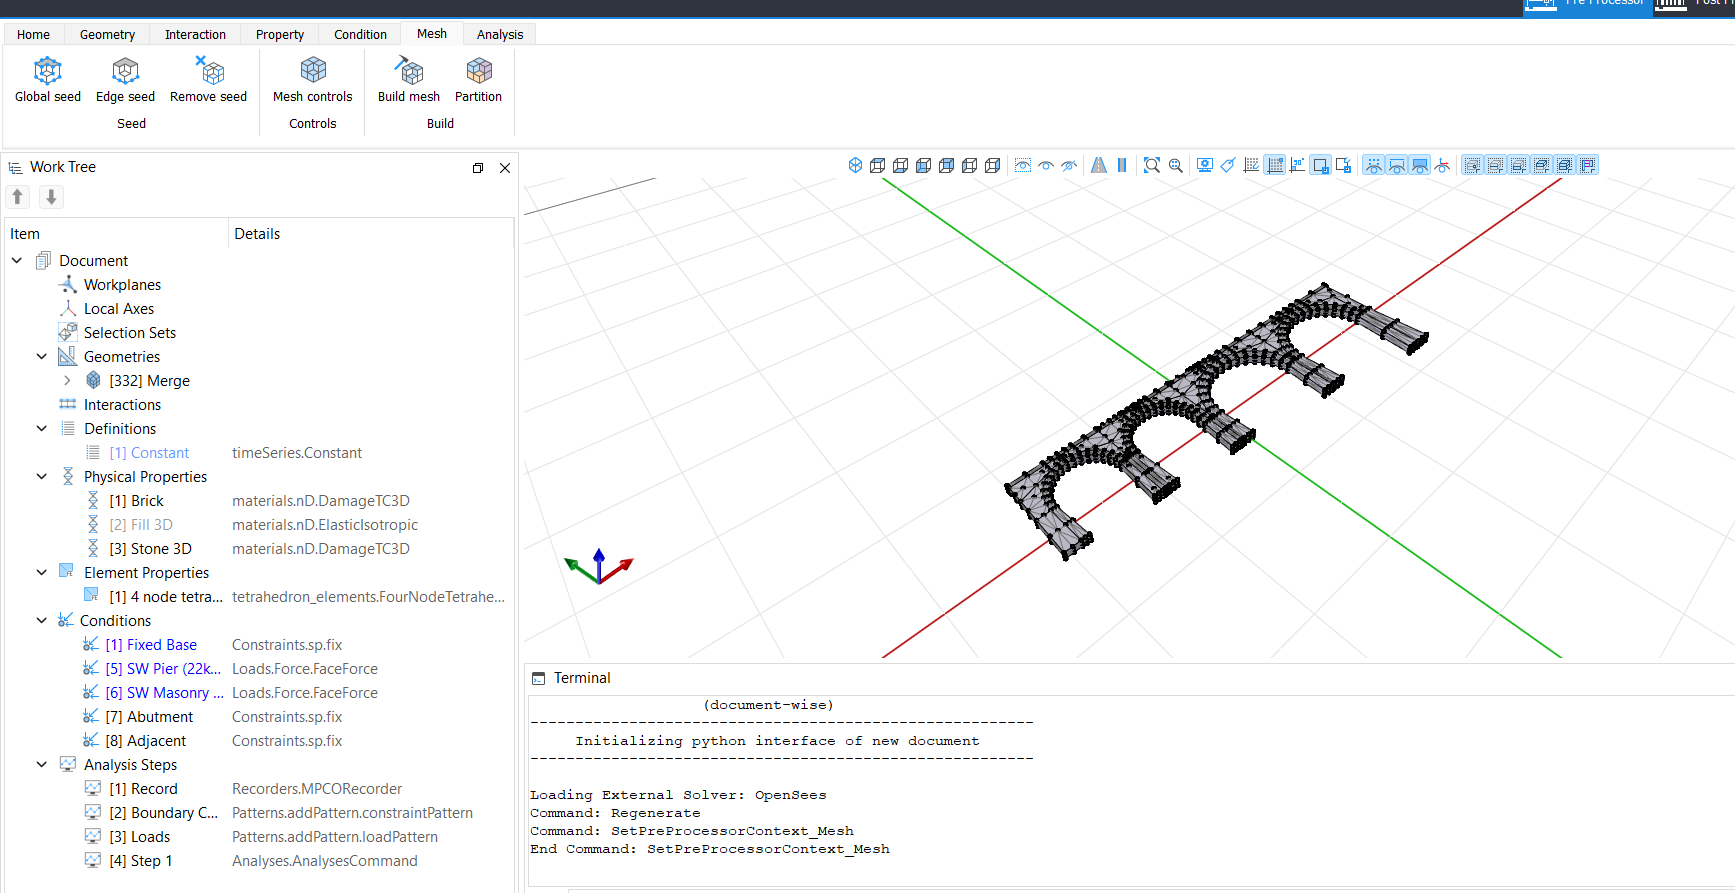The width and height of the screenshot is (1735, 893).
Task: Toggle the first highlighted selection filter button
Action: pyautogui.click(x=1473, y=165)
